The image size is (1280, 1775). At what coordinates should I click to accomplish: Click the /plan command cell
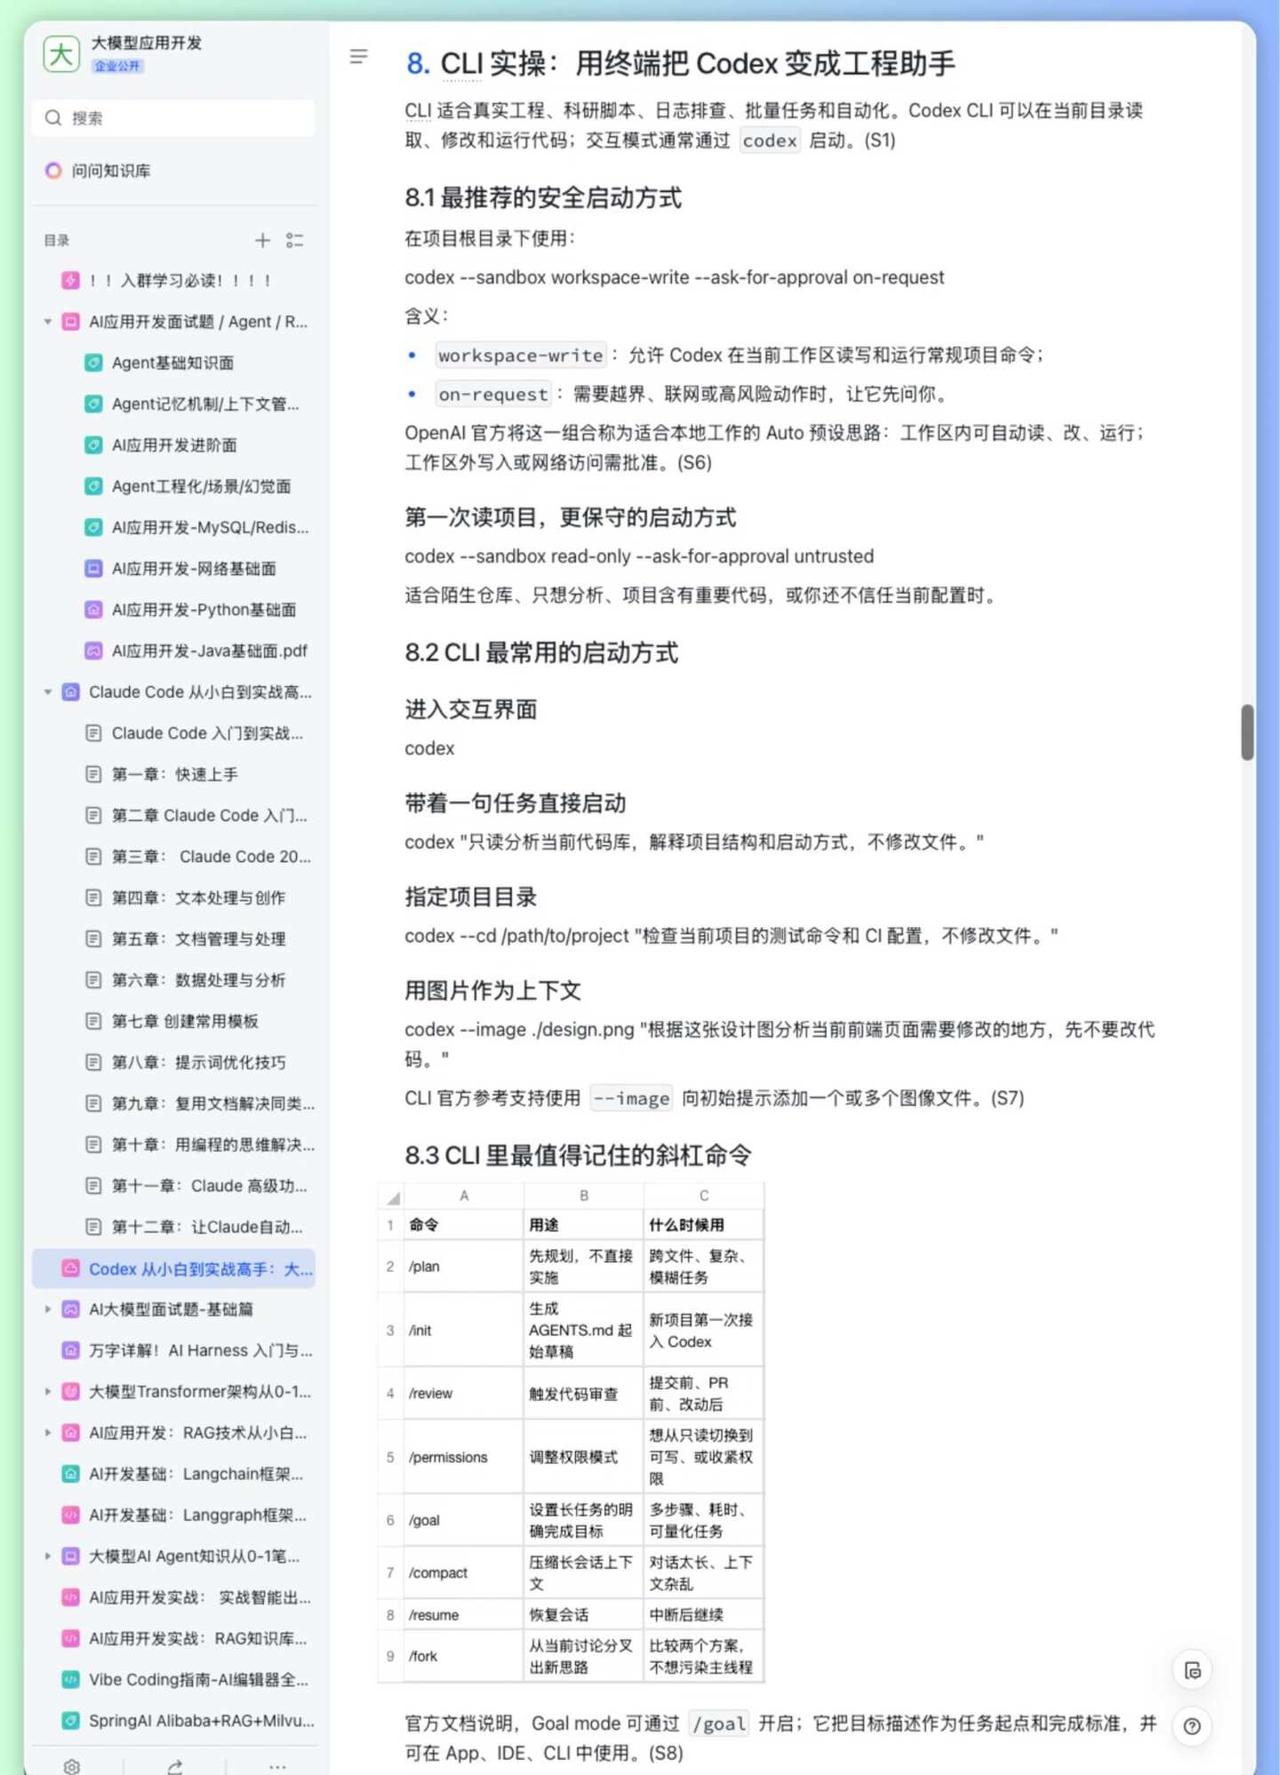pos(463,1266)
